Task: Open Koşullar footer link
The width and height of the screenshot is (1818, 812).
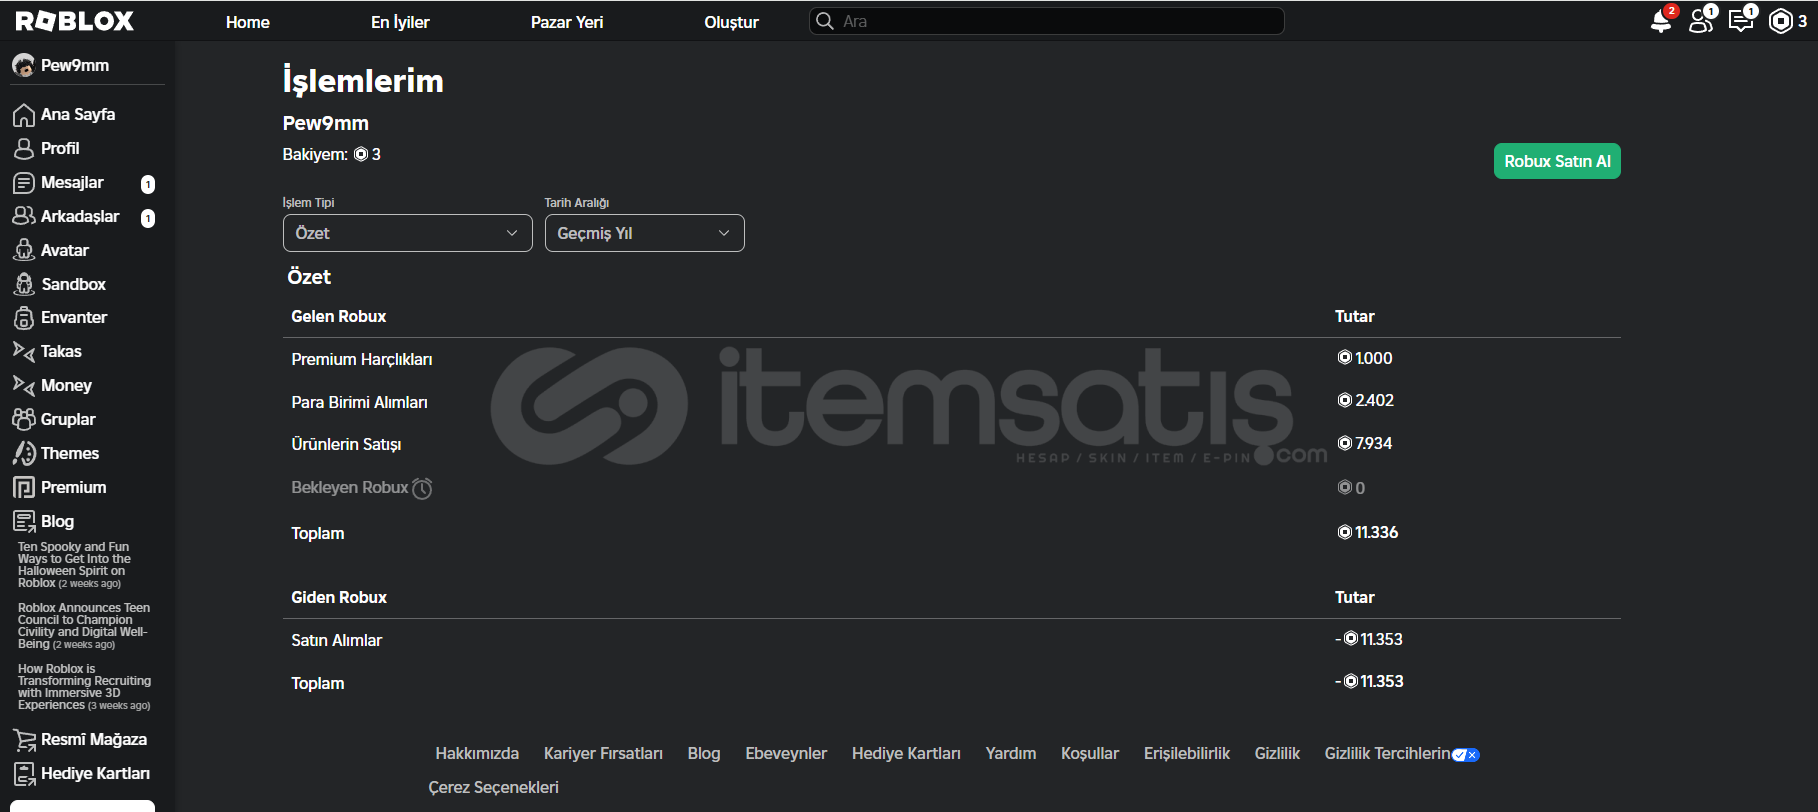Action: 1090,753
